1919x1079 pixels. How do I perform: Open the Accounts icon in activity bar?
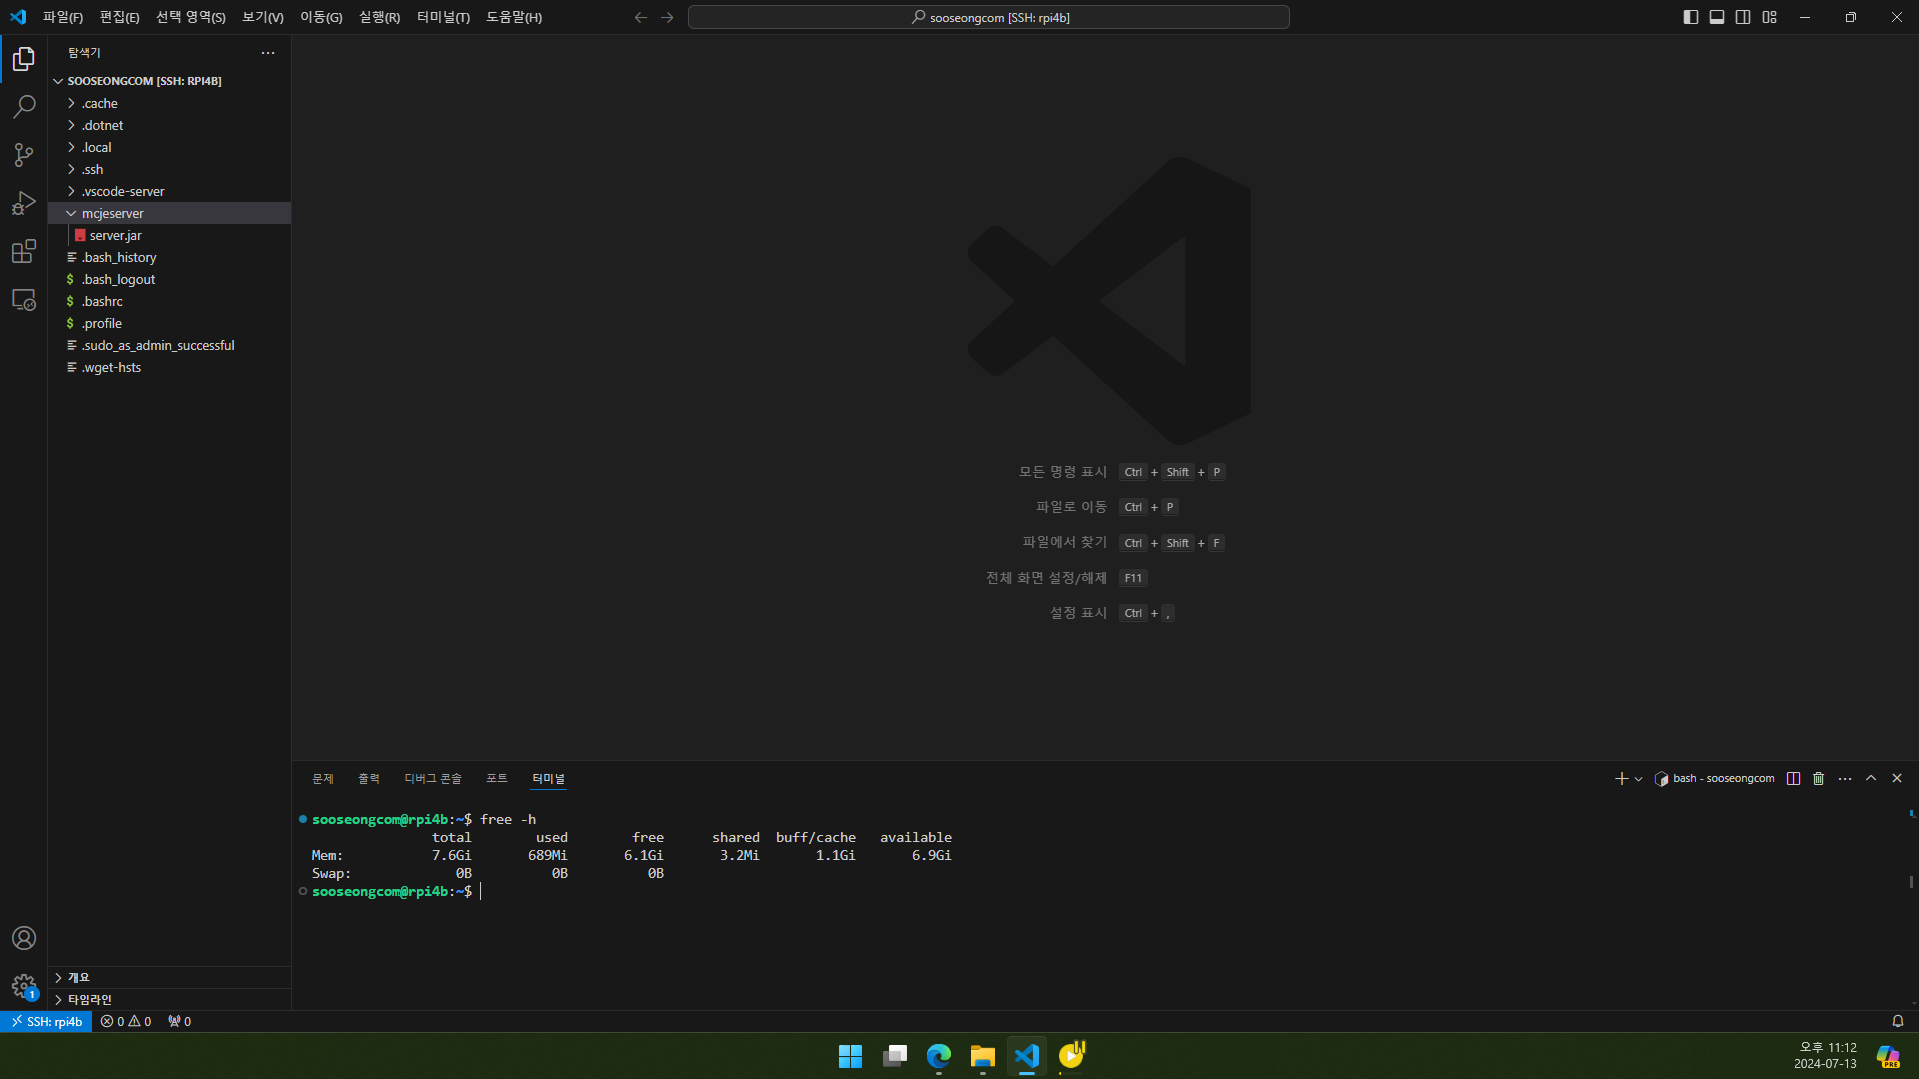tap(24, 938)
